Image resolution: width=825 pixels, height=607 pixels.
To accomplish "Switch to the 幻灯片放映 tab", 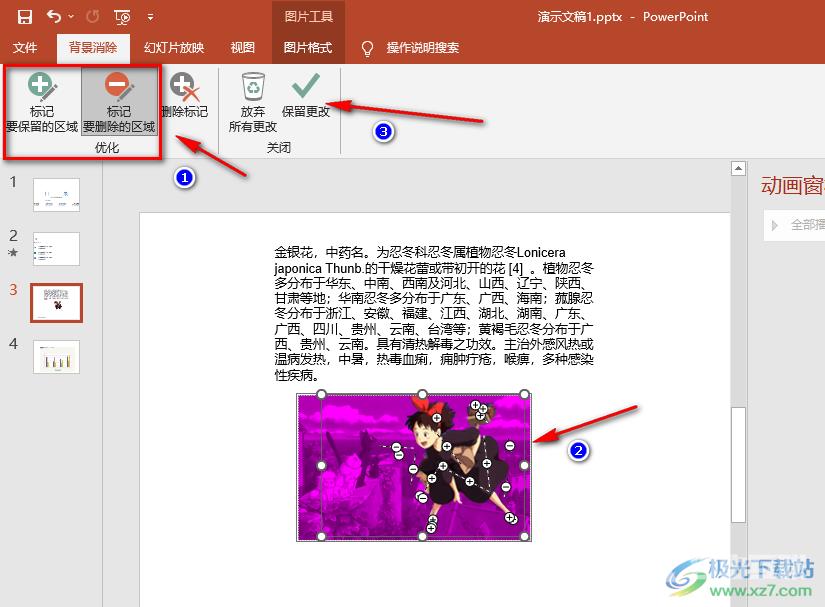I will point(174,48).
